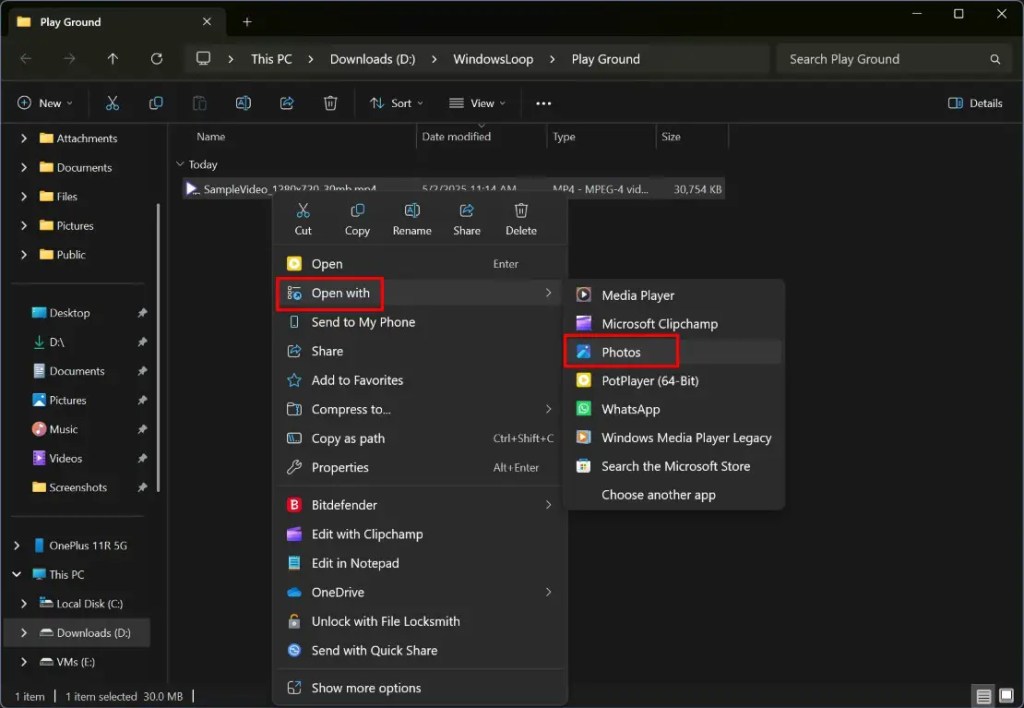This screenshot has height=708, width=1024.
Task: Click the navigation pane scrollbar
Action: [x=157, y=347]
